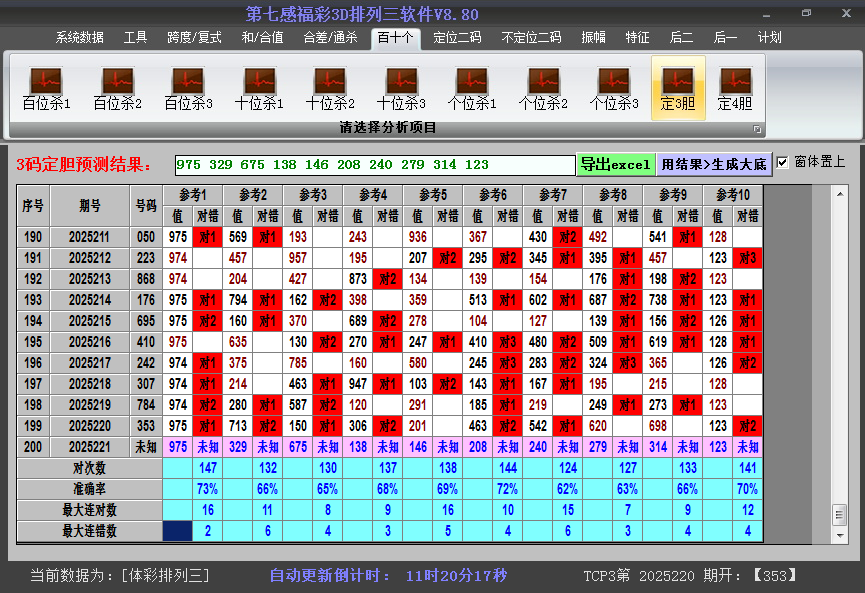865x593 pixels.
Task: Click the 百位杀1 analysis icon
Action: click(x=46, y=88)
